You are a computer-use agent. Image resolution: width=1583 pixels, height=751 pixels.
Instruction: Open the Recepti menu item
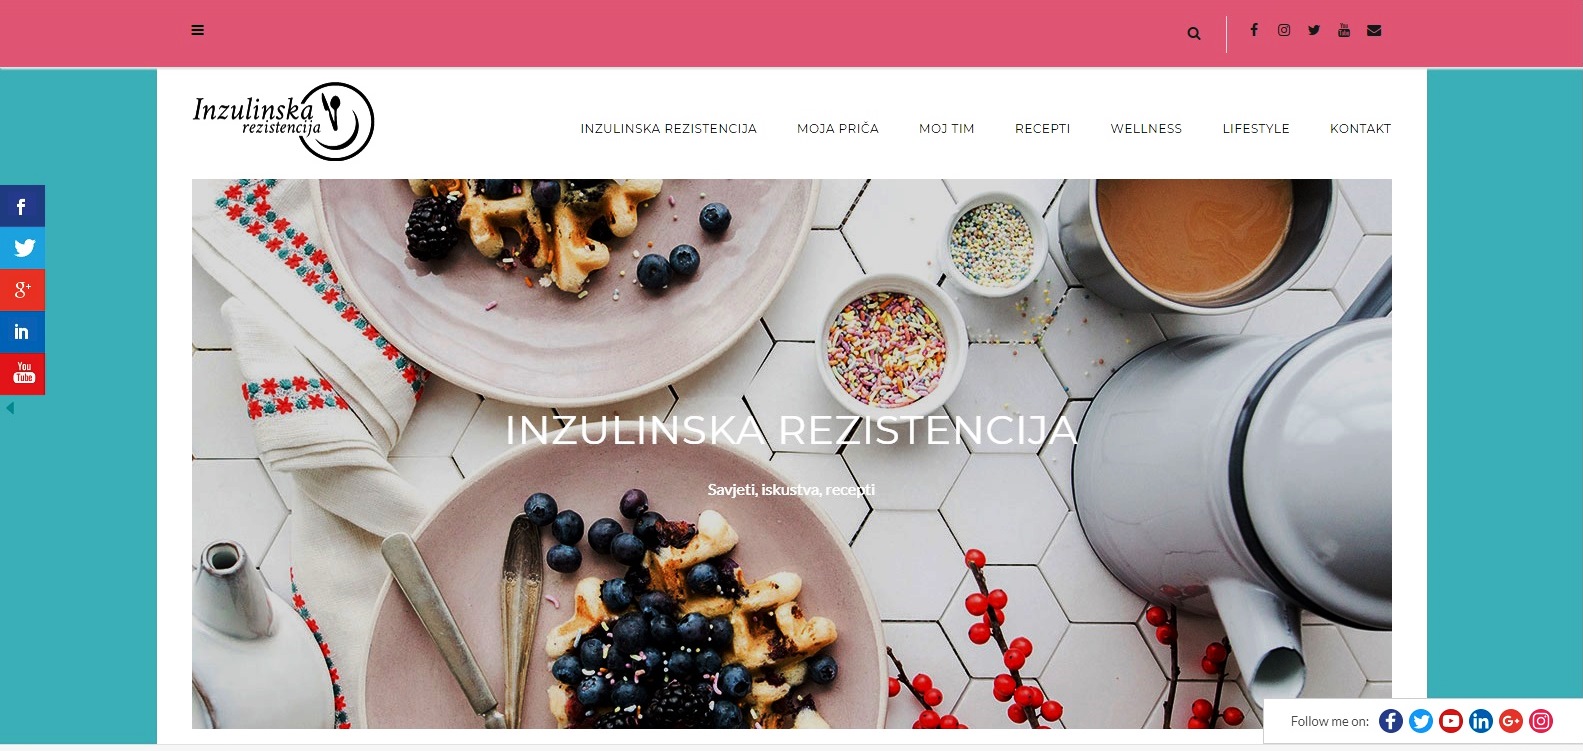[x=1042, y=129]
